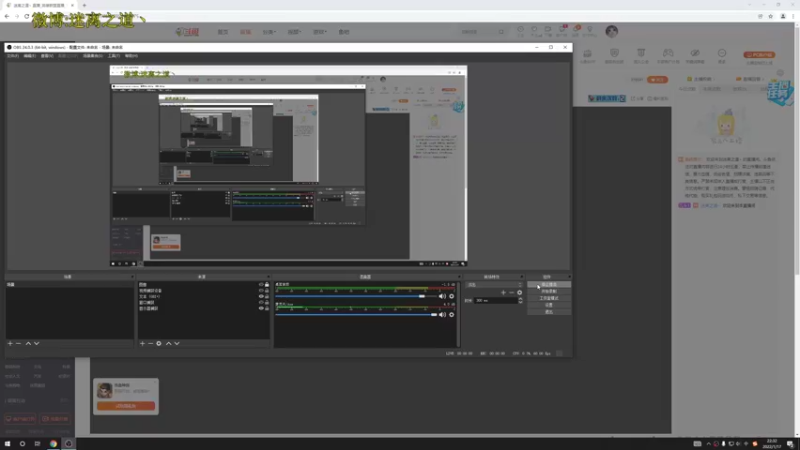This screenshot has width=800, height=450.
Task: Click orange button on the bottom popup card
Action: click(x=126, y=406)
